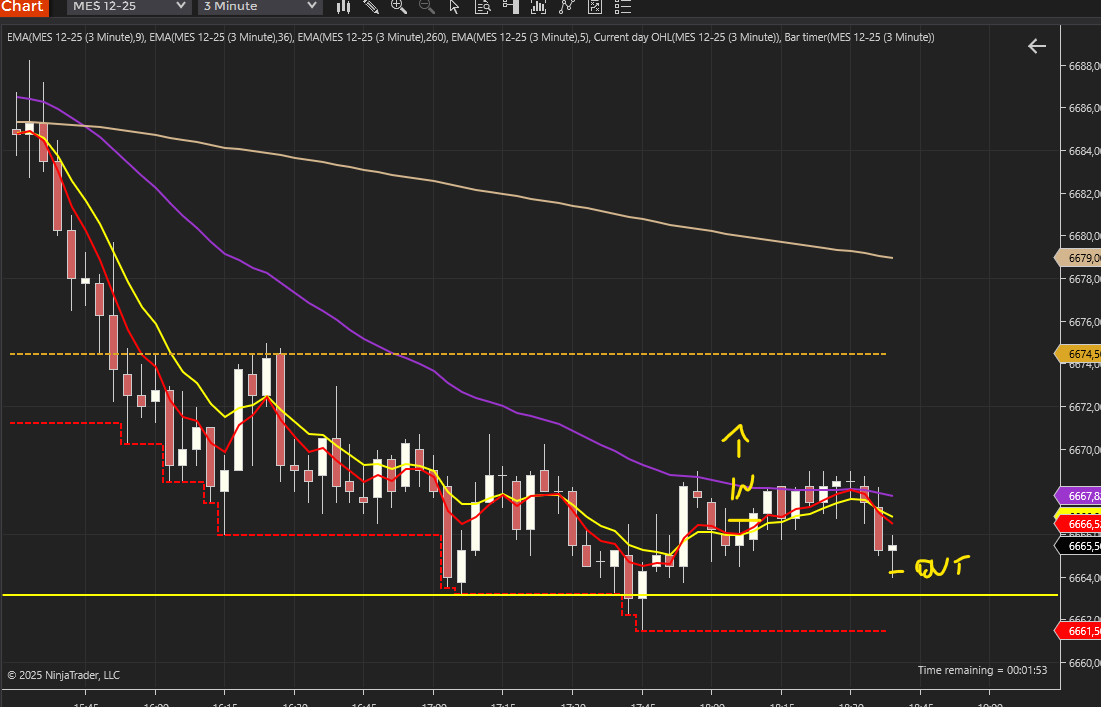Click the Chart tab label
Viewport: 1101px width, 707px height.
click(x=24, y=6)
